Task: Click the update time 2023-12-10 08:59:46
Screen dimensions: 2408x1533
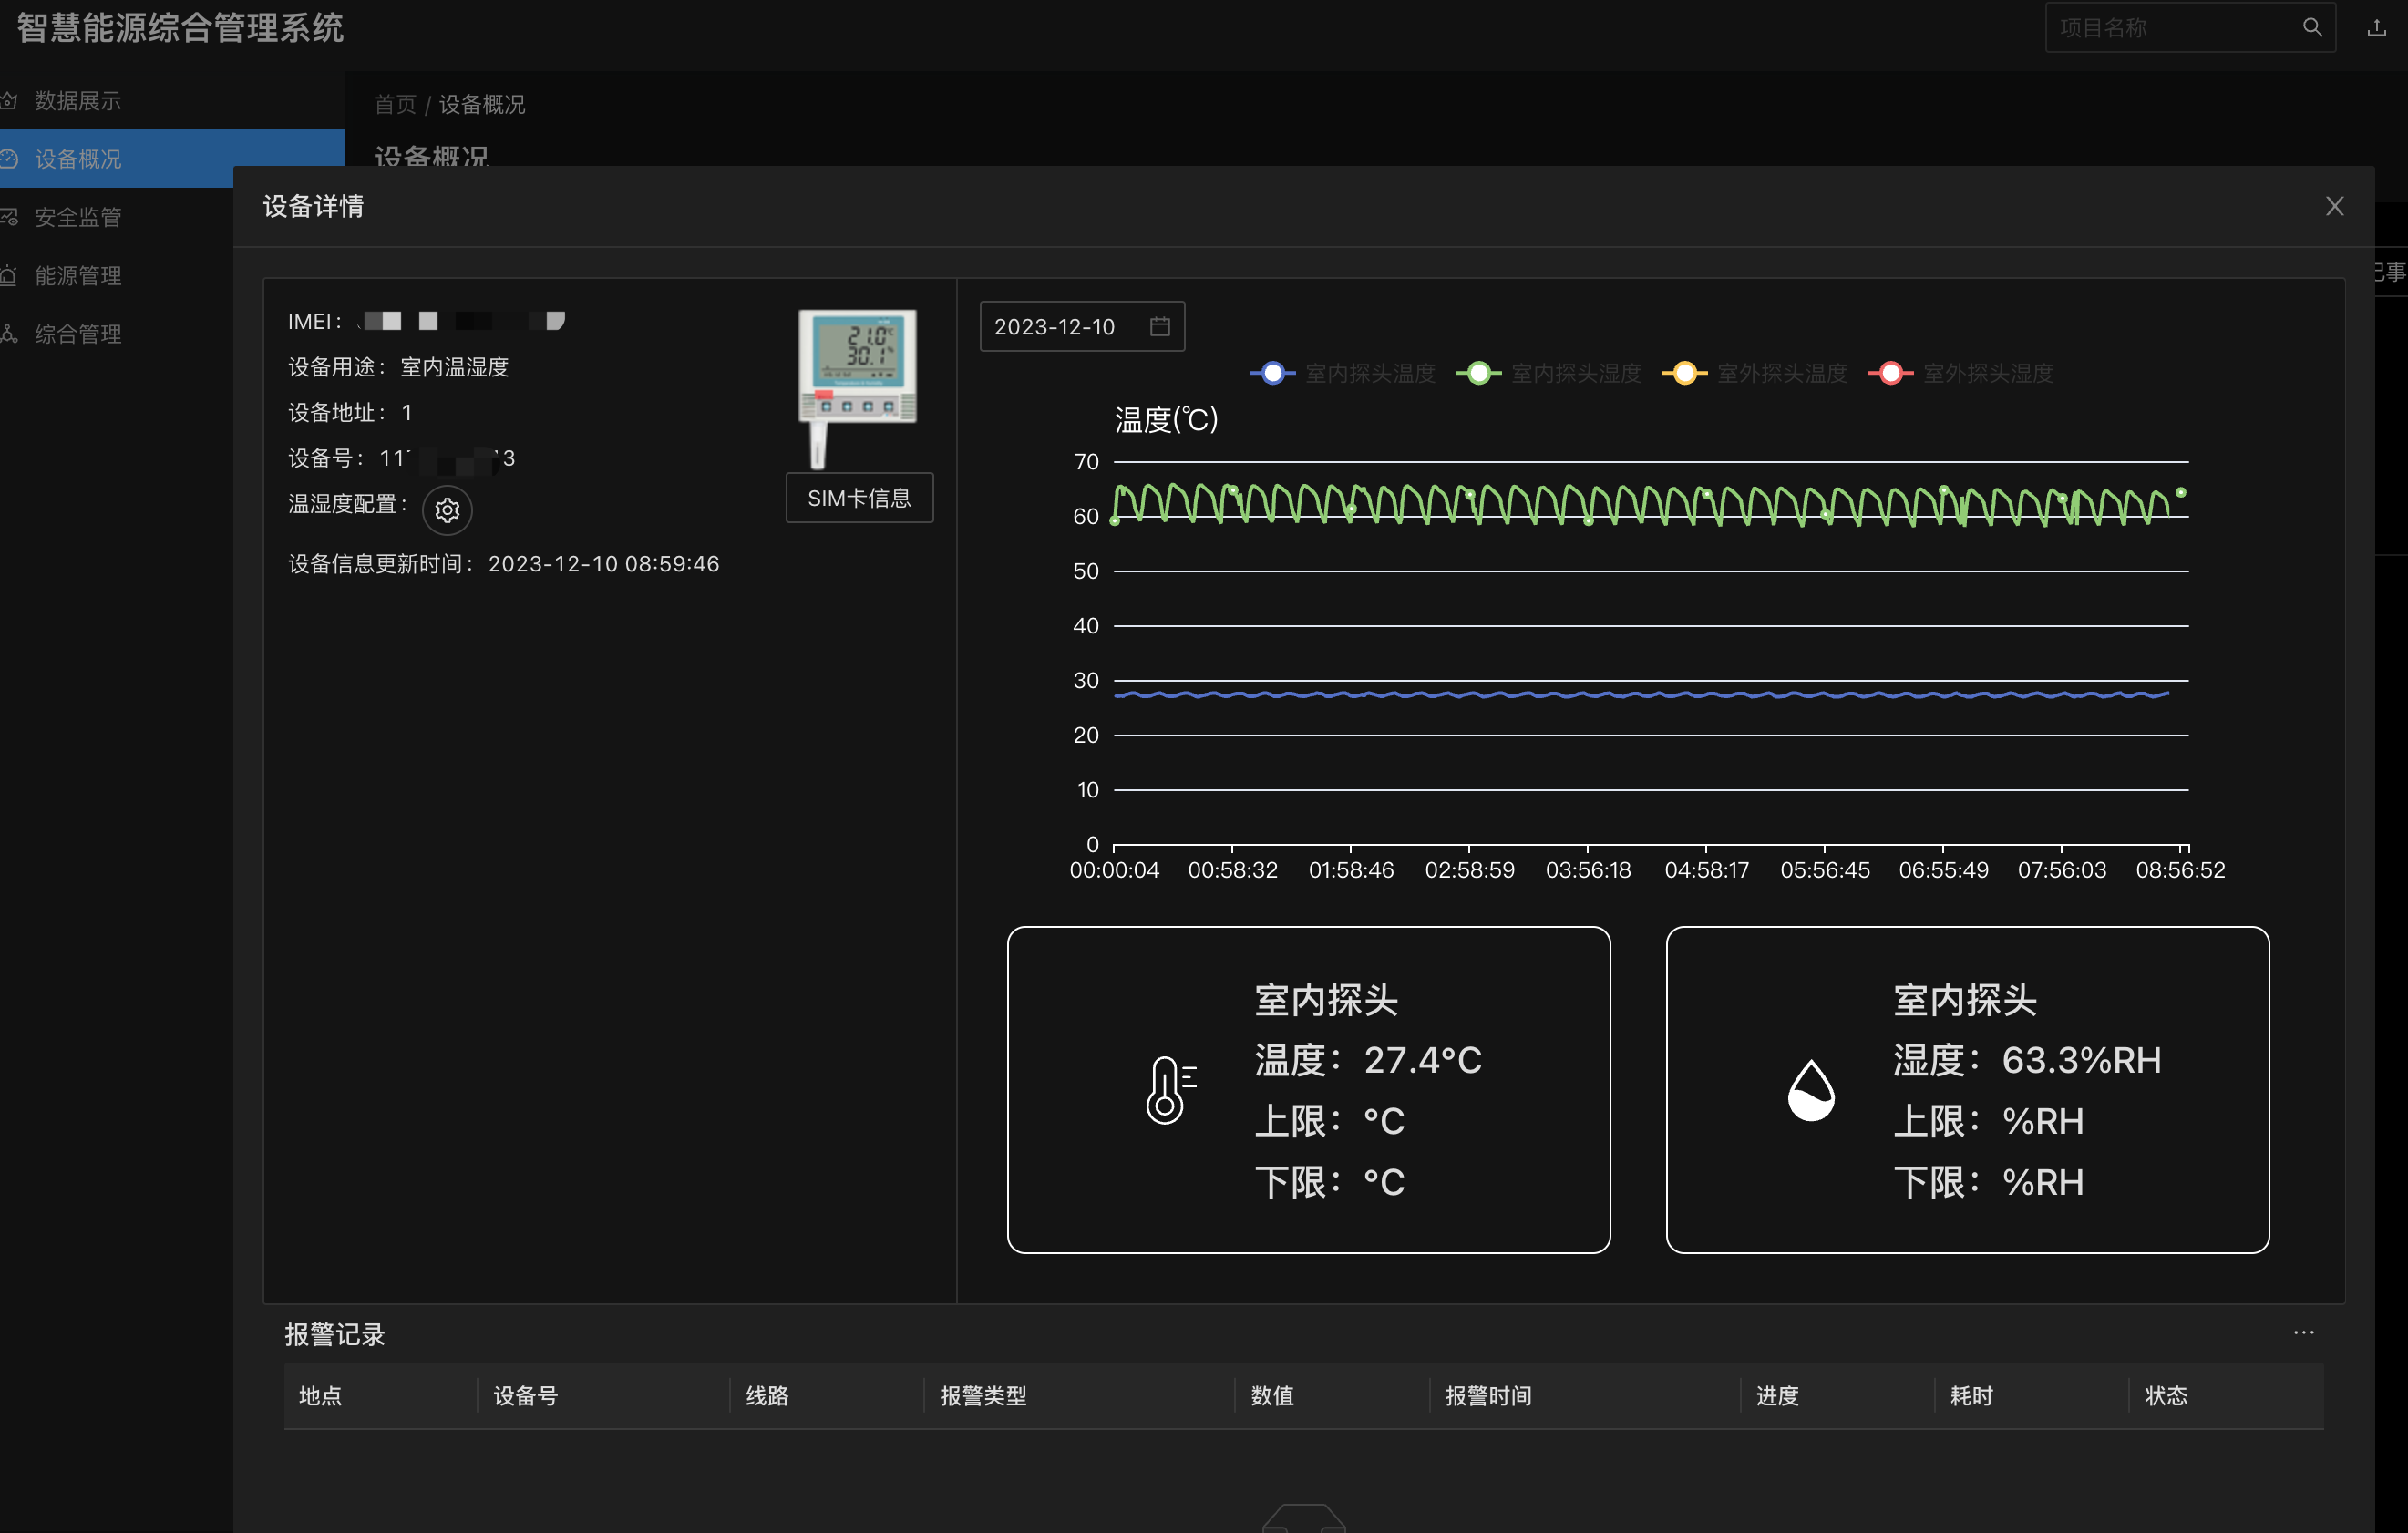Action: (604, 564)
